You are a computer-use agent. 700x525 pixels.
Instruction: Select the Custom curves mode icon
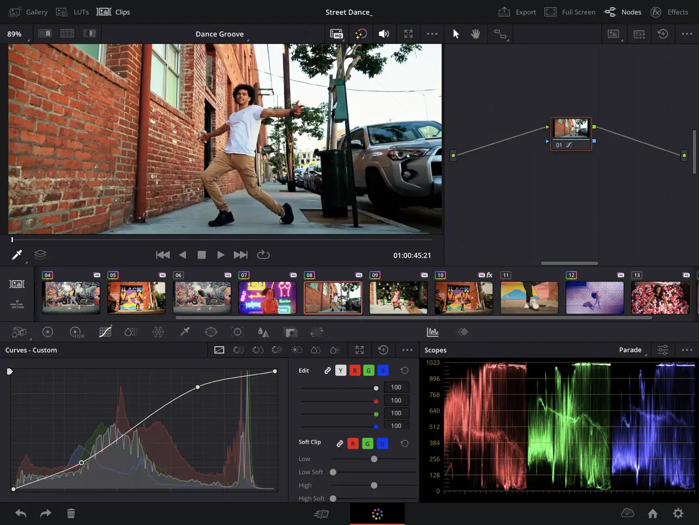(x=219, y=350)
